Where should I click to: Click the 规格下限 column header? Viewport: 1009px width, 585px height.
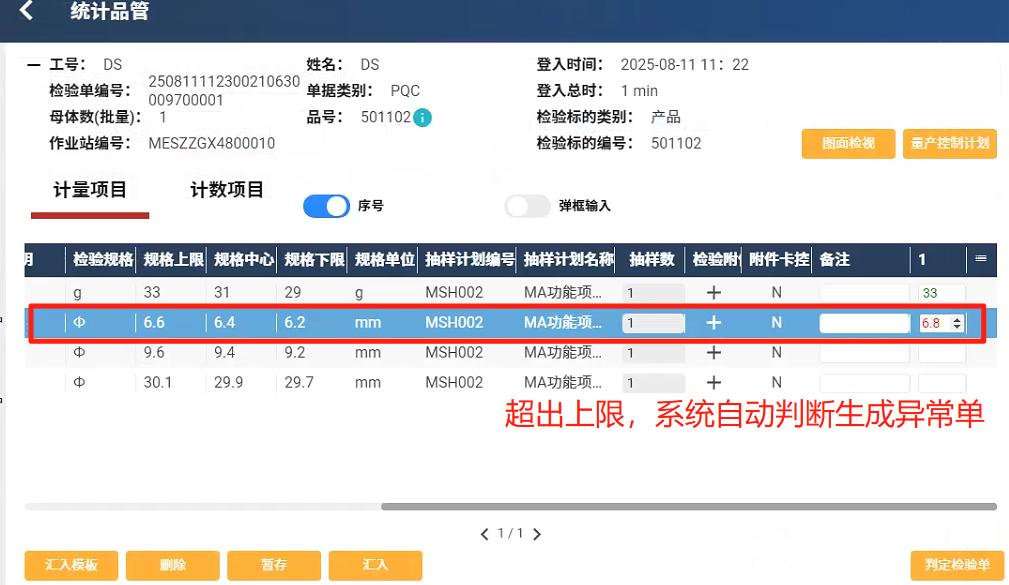[x=315, y=259]
